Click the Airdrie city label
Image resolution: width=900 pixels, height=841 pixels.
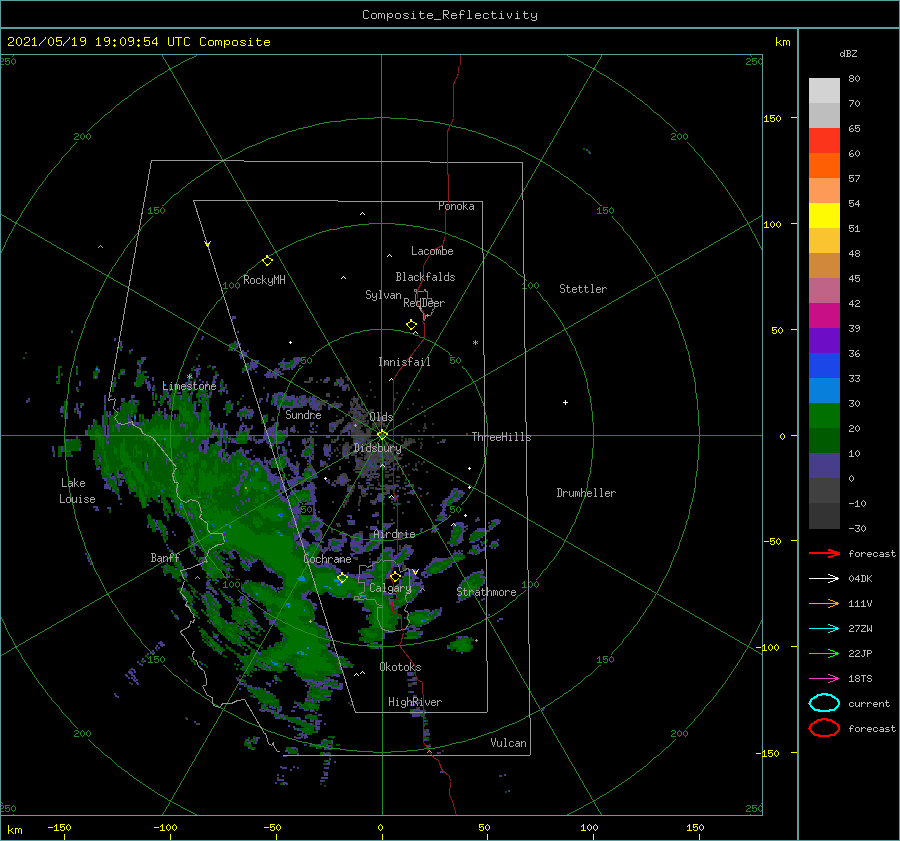(394, 534)
